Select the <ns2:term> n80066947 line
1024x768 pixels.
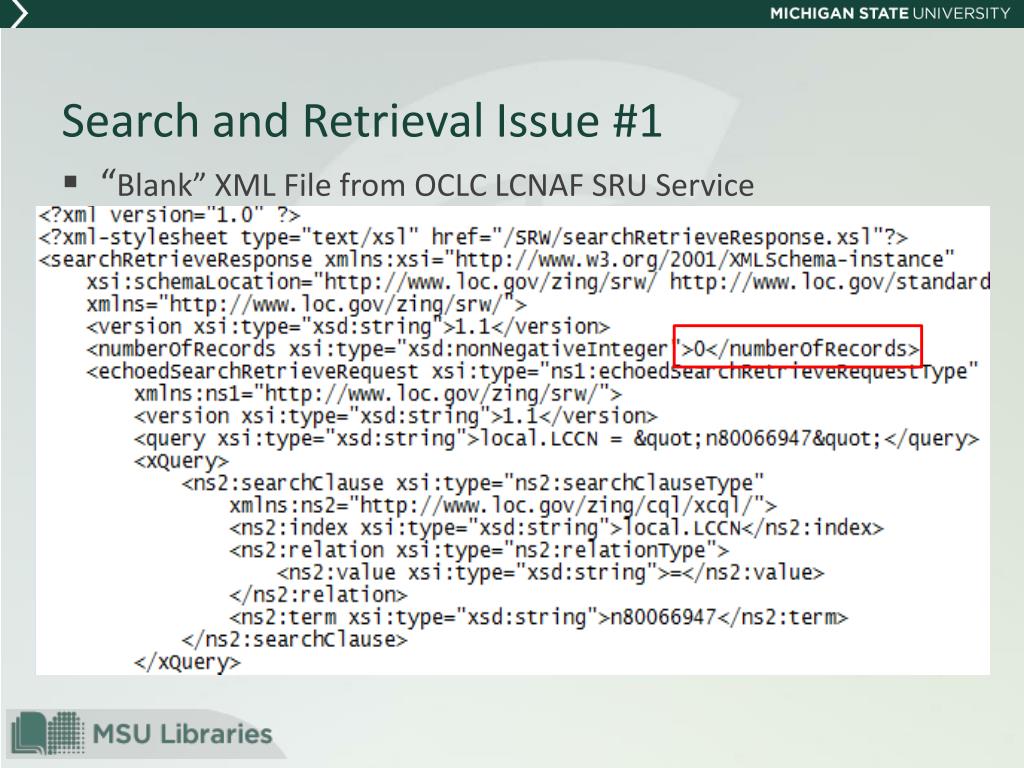538,617
